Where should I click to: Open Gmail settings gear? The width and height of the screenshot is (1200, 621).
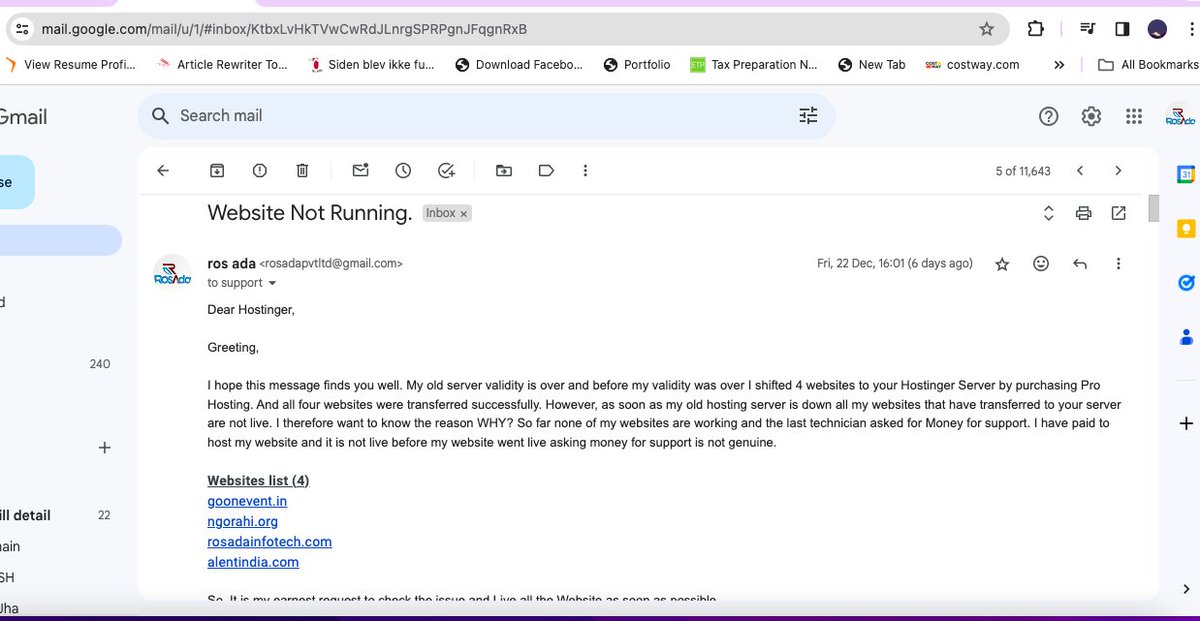click(x=1091, y=116)
